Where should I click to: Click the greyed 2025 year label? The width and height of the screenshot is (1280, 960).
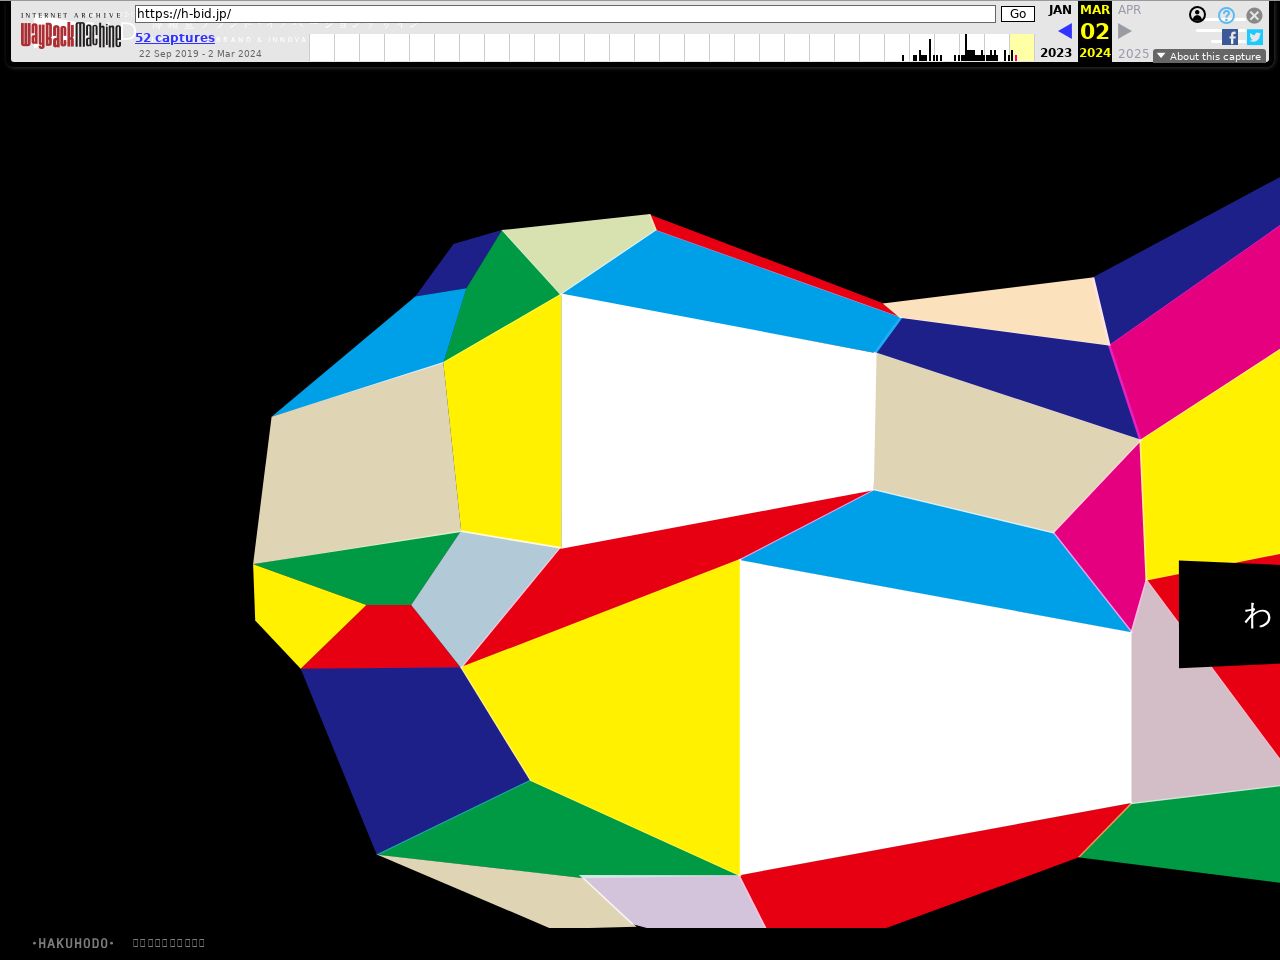point(1133,53)
